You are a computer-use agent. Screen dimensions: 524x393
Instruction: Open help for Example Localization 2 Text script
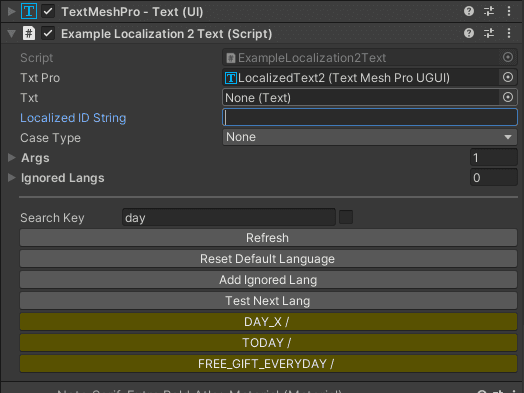tap(469, 33)
